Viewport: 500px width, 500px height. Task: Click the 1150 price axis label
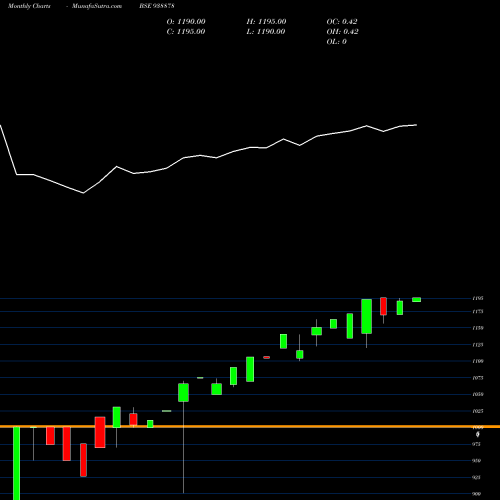478,328
